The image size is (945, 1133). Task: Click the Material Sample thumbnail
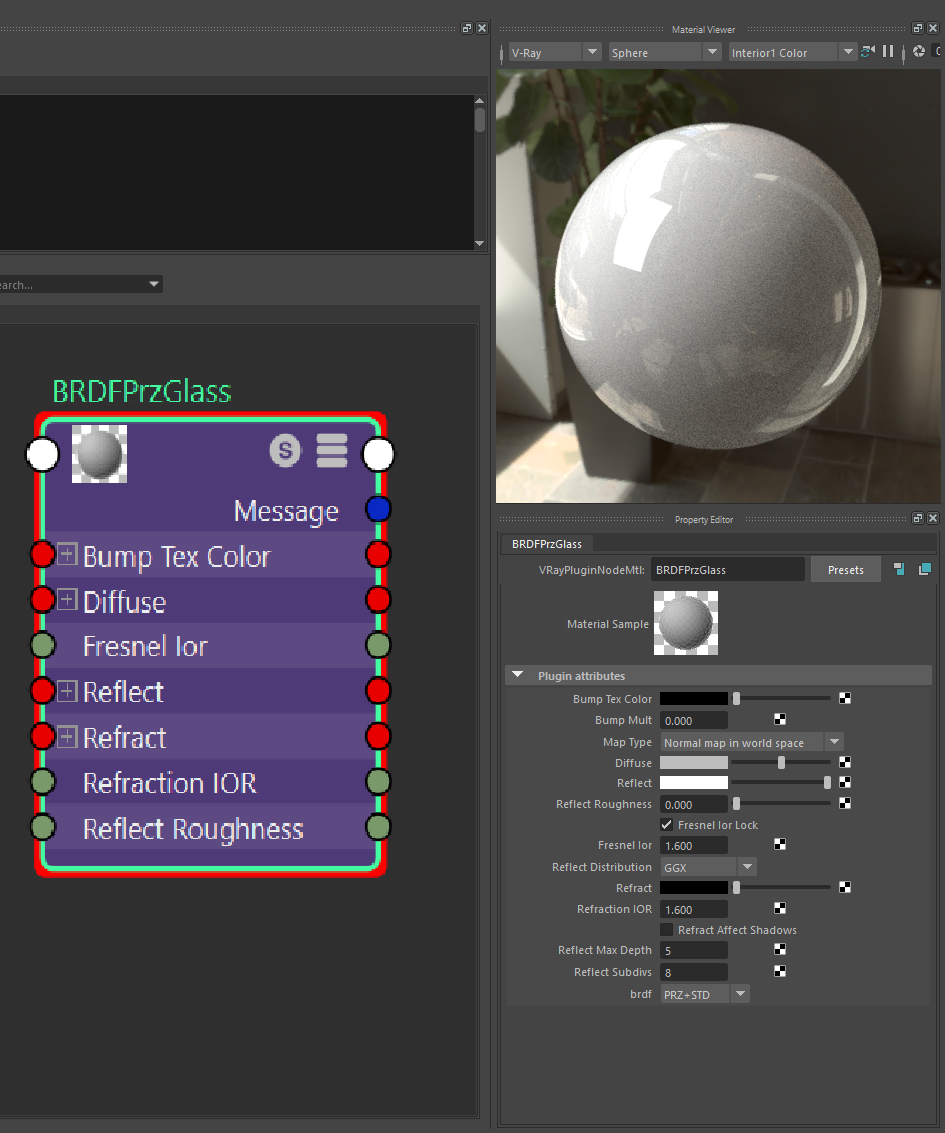[x=686, y=623]
